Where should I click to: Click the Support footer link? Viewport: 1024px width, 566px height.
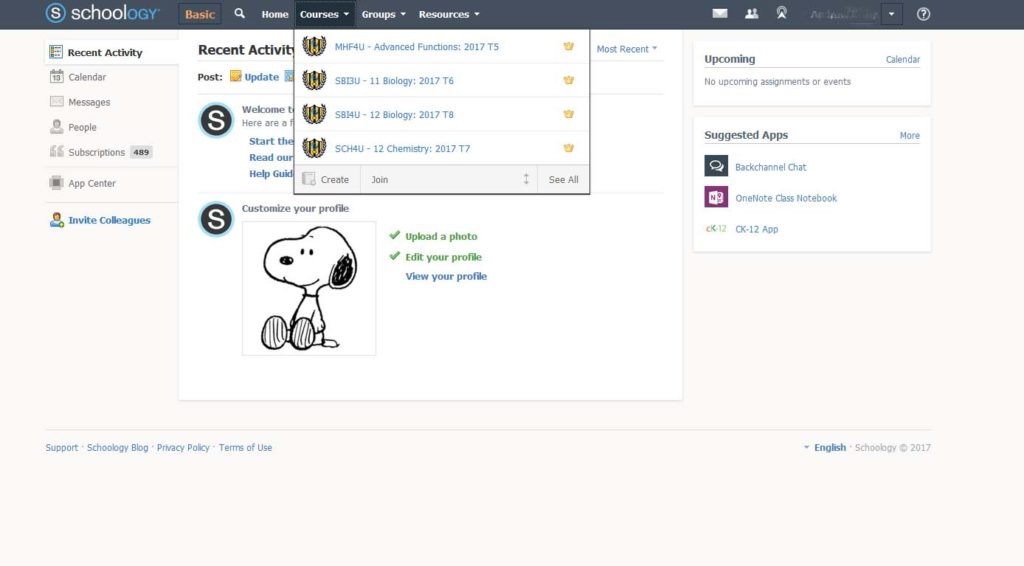(61, 447)
